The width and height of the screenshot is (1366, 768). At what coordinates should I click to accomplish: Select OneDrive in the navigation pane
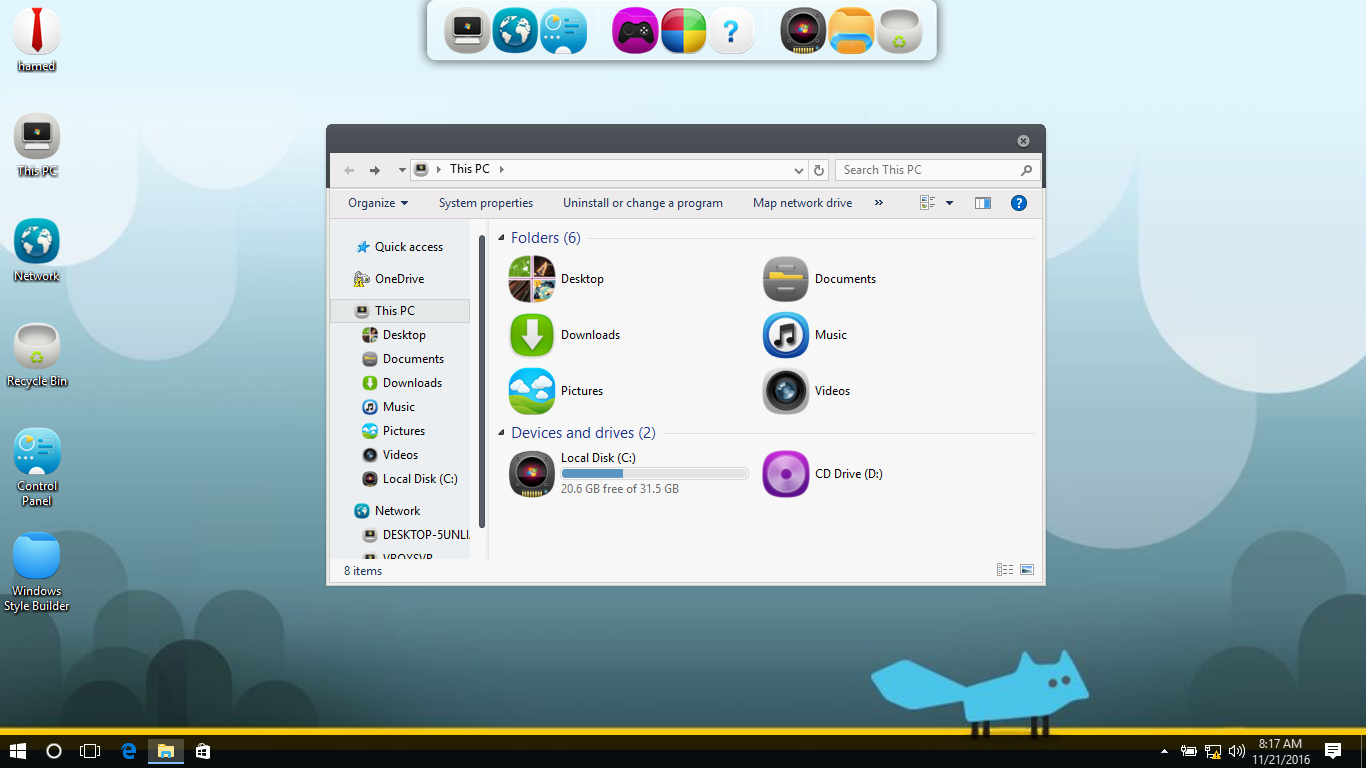pos(399,279)
